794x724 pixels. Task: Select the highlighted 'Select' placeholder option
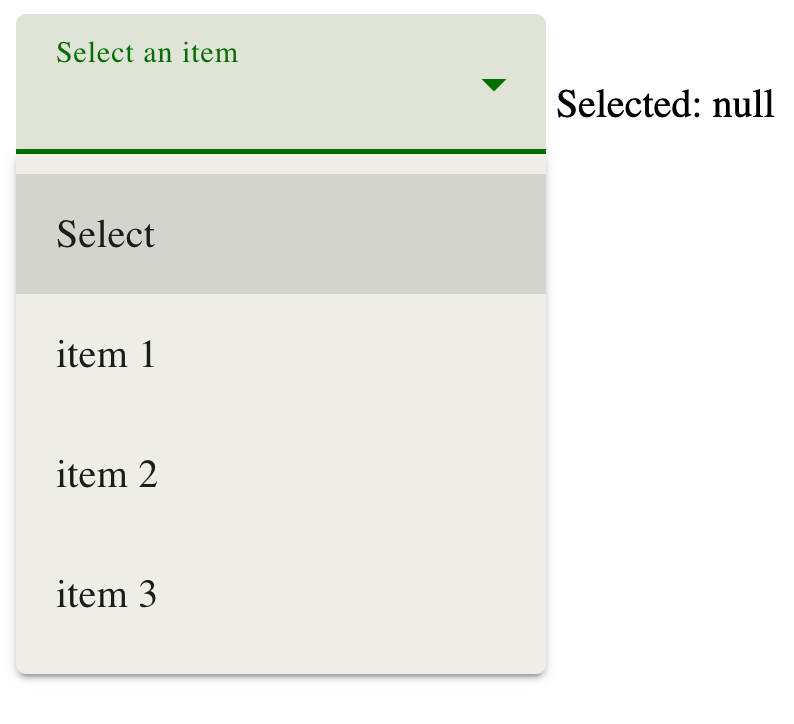click(281, 234)
